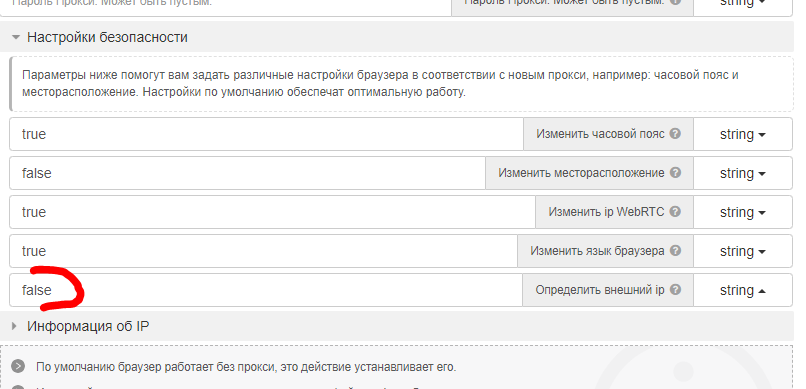
Task: Click the Изменить ip WebRTC label
Action: 607,212
